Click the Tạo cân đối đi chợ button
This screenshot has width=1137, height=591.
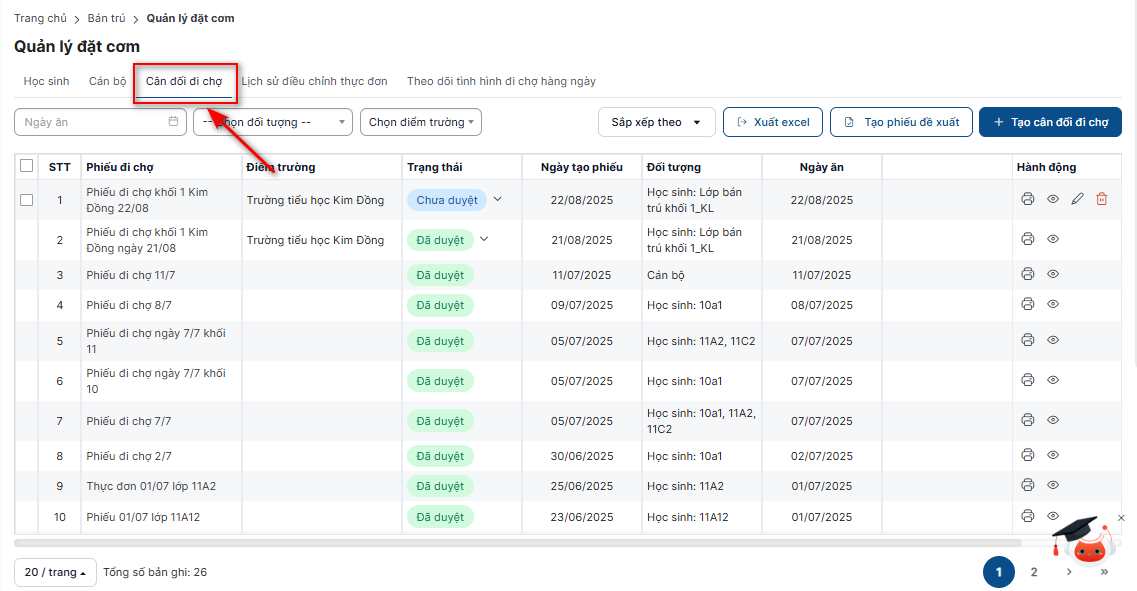(1050, 122)
